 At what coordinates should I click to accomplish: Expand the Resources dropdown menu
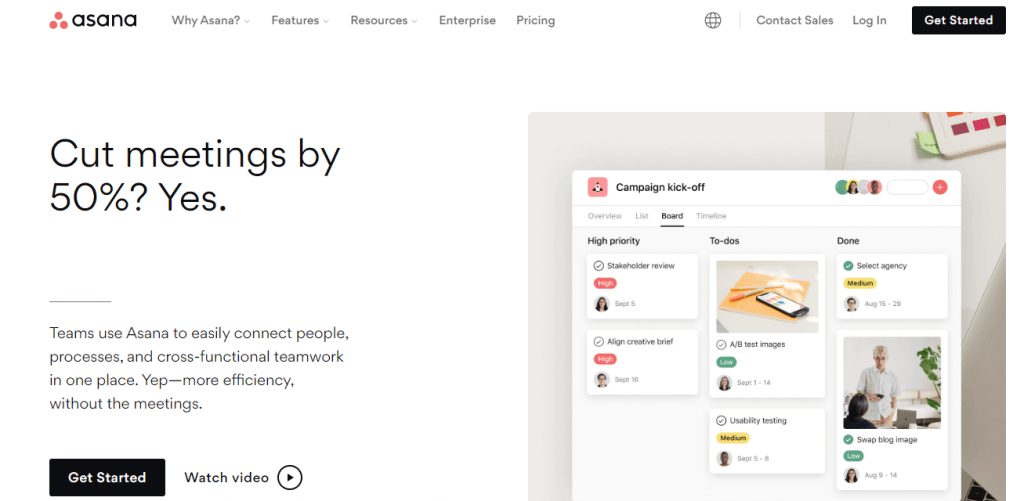[383, 20]
